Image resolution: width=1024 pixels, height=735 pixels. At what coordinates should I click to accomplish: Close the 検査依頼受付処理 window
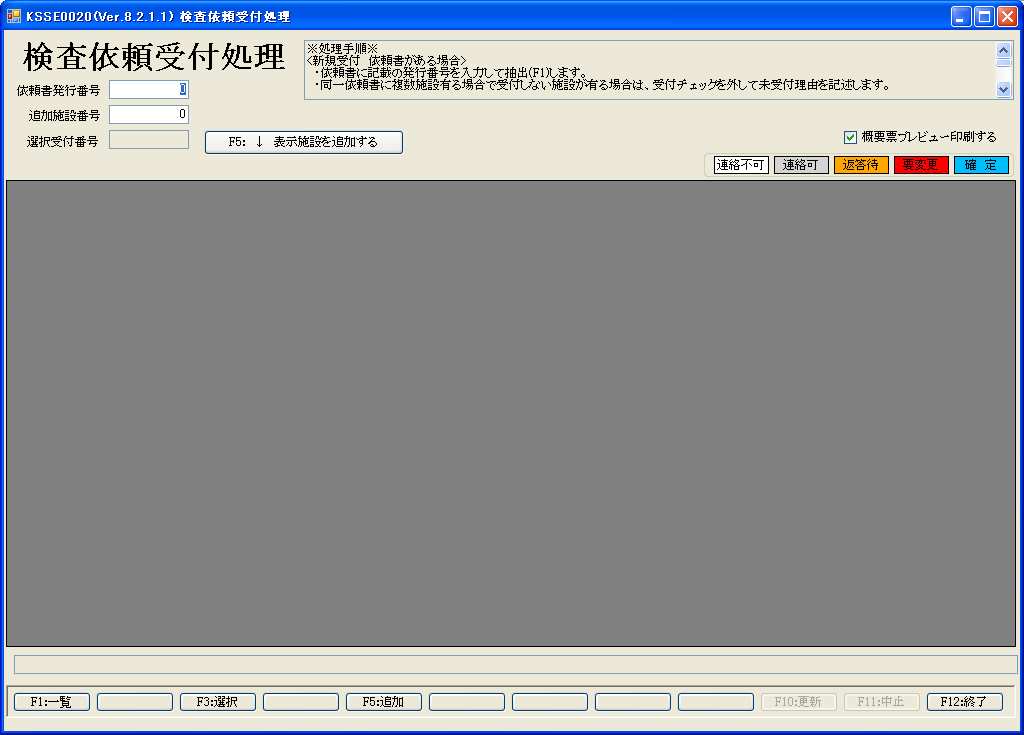(1005, 16)
